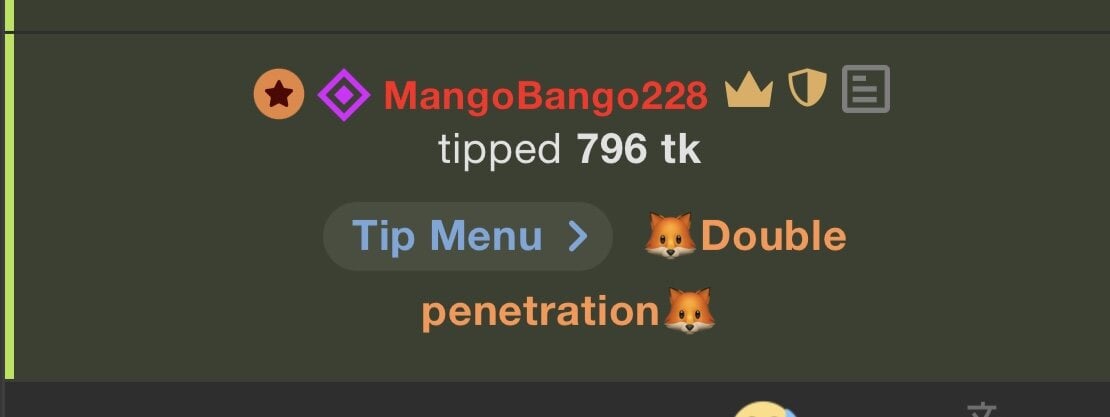Open the MangoBango228 user profile

pyautogui.click(x=545, y=96)
